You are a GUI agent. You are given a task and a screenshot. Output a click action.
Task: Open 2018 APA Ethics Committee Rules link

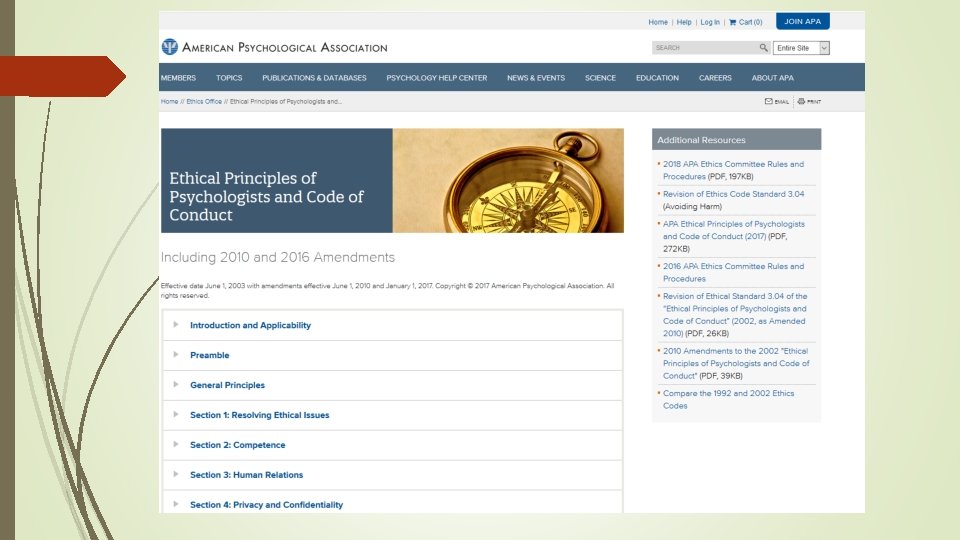[733, 170]
